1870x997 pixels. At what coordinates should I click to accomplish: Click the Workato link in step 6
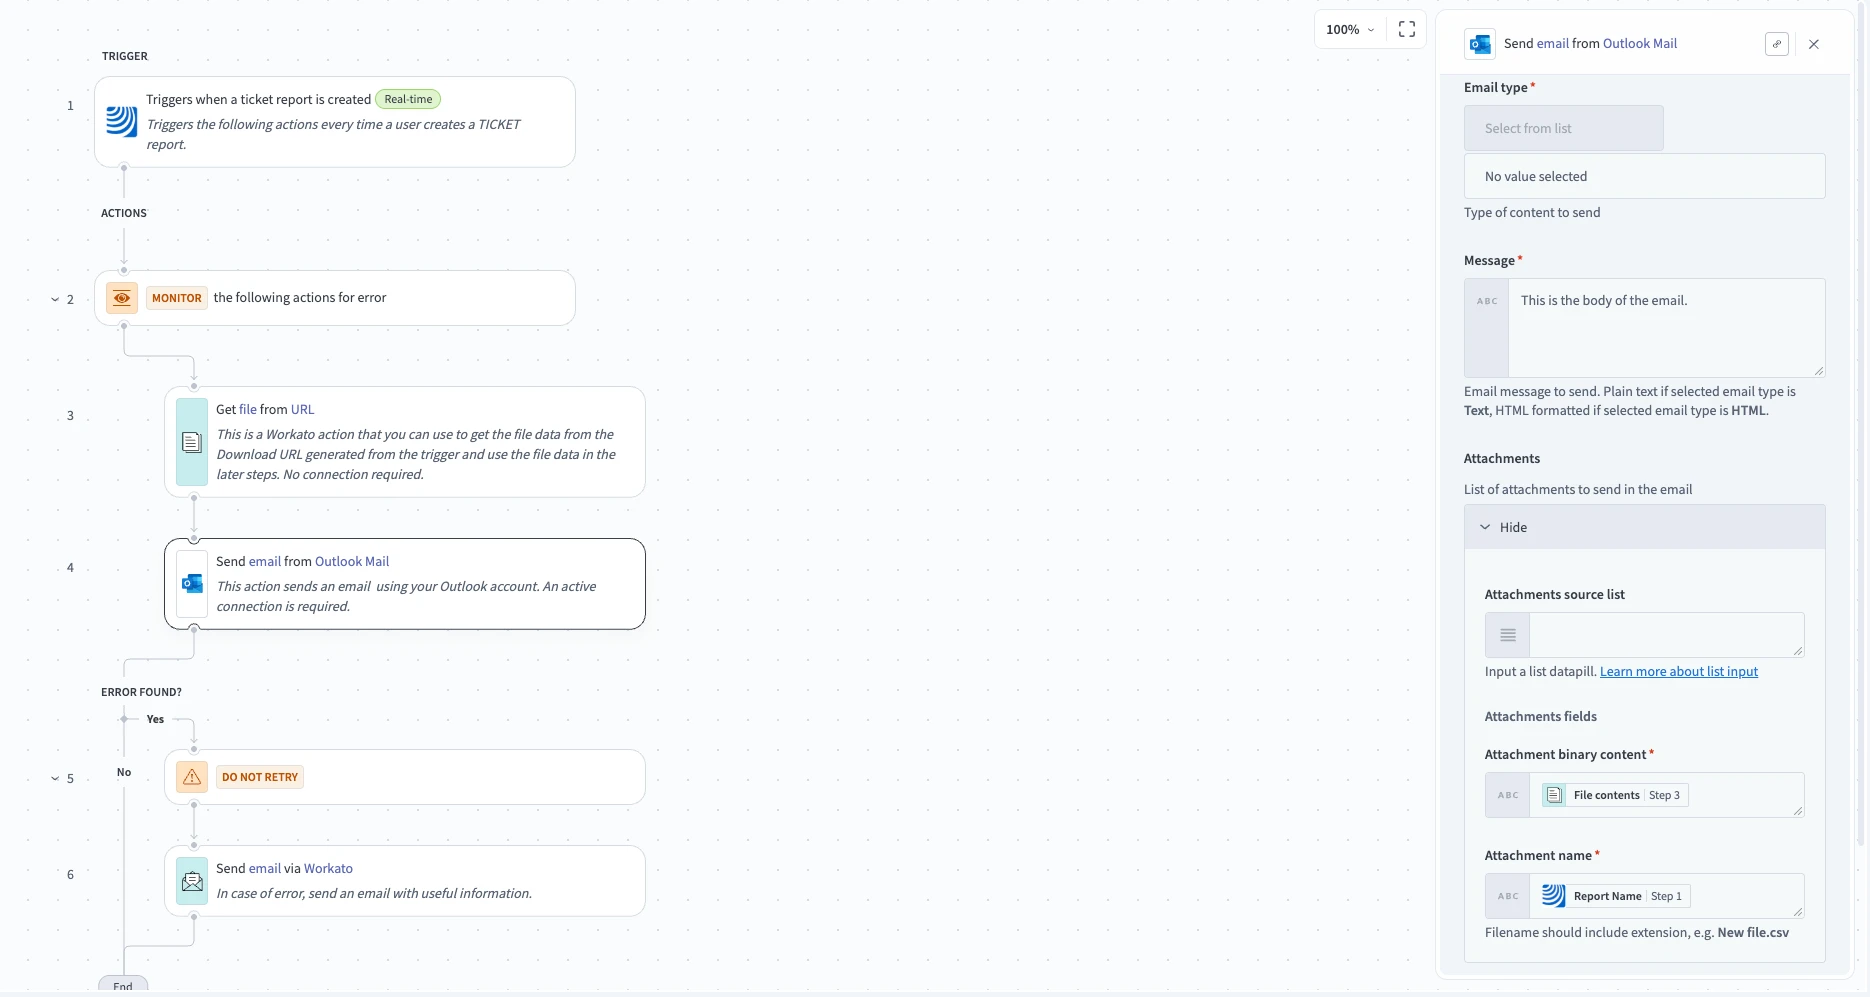tap(328, 868)
